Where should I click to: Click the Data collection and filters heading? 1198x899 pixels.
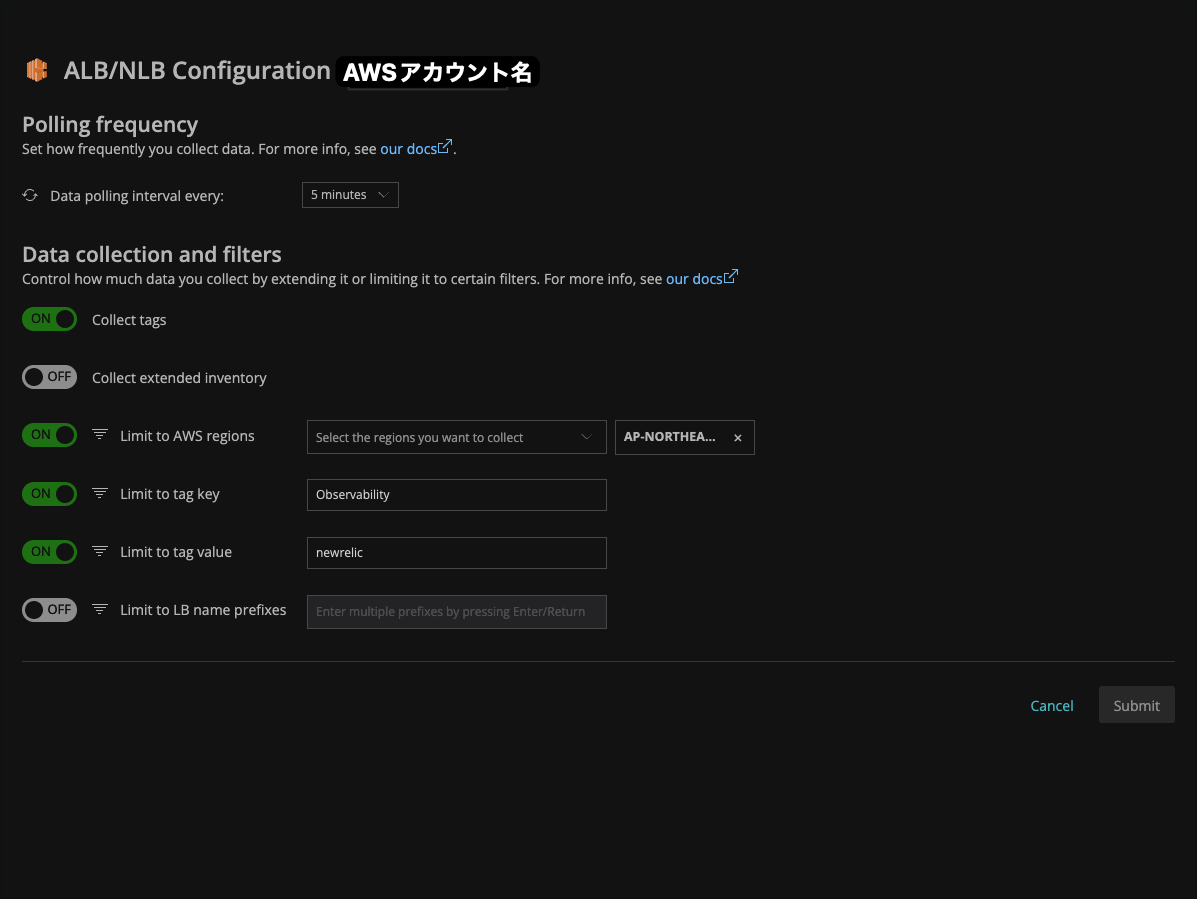[x=152, y=254]
